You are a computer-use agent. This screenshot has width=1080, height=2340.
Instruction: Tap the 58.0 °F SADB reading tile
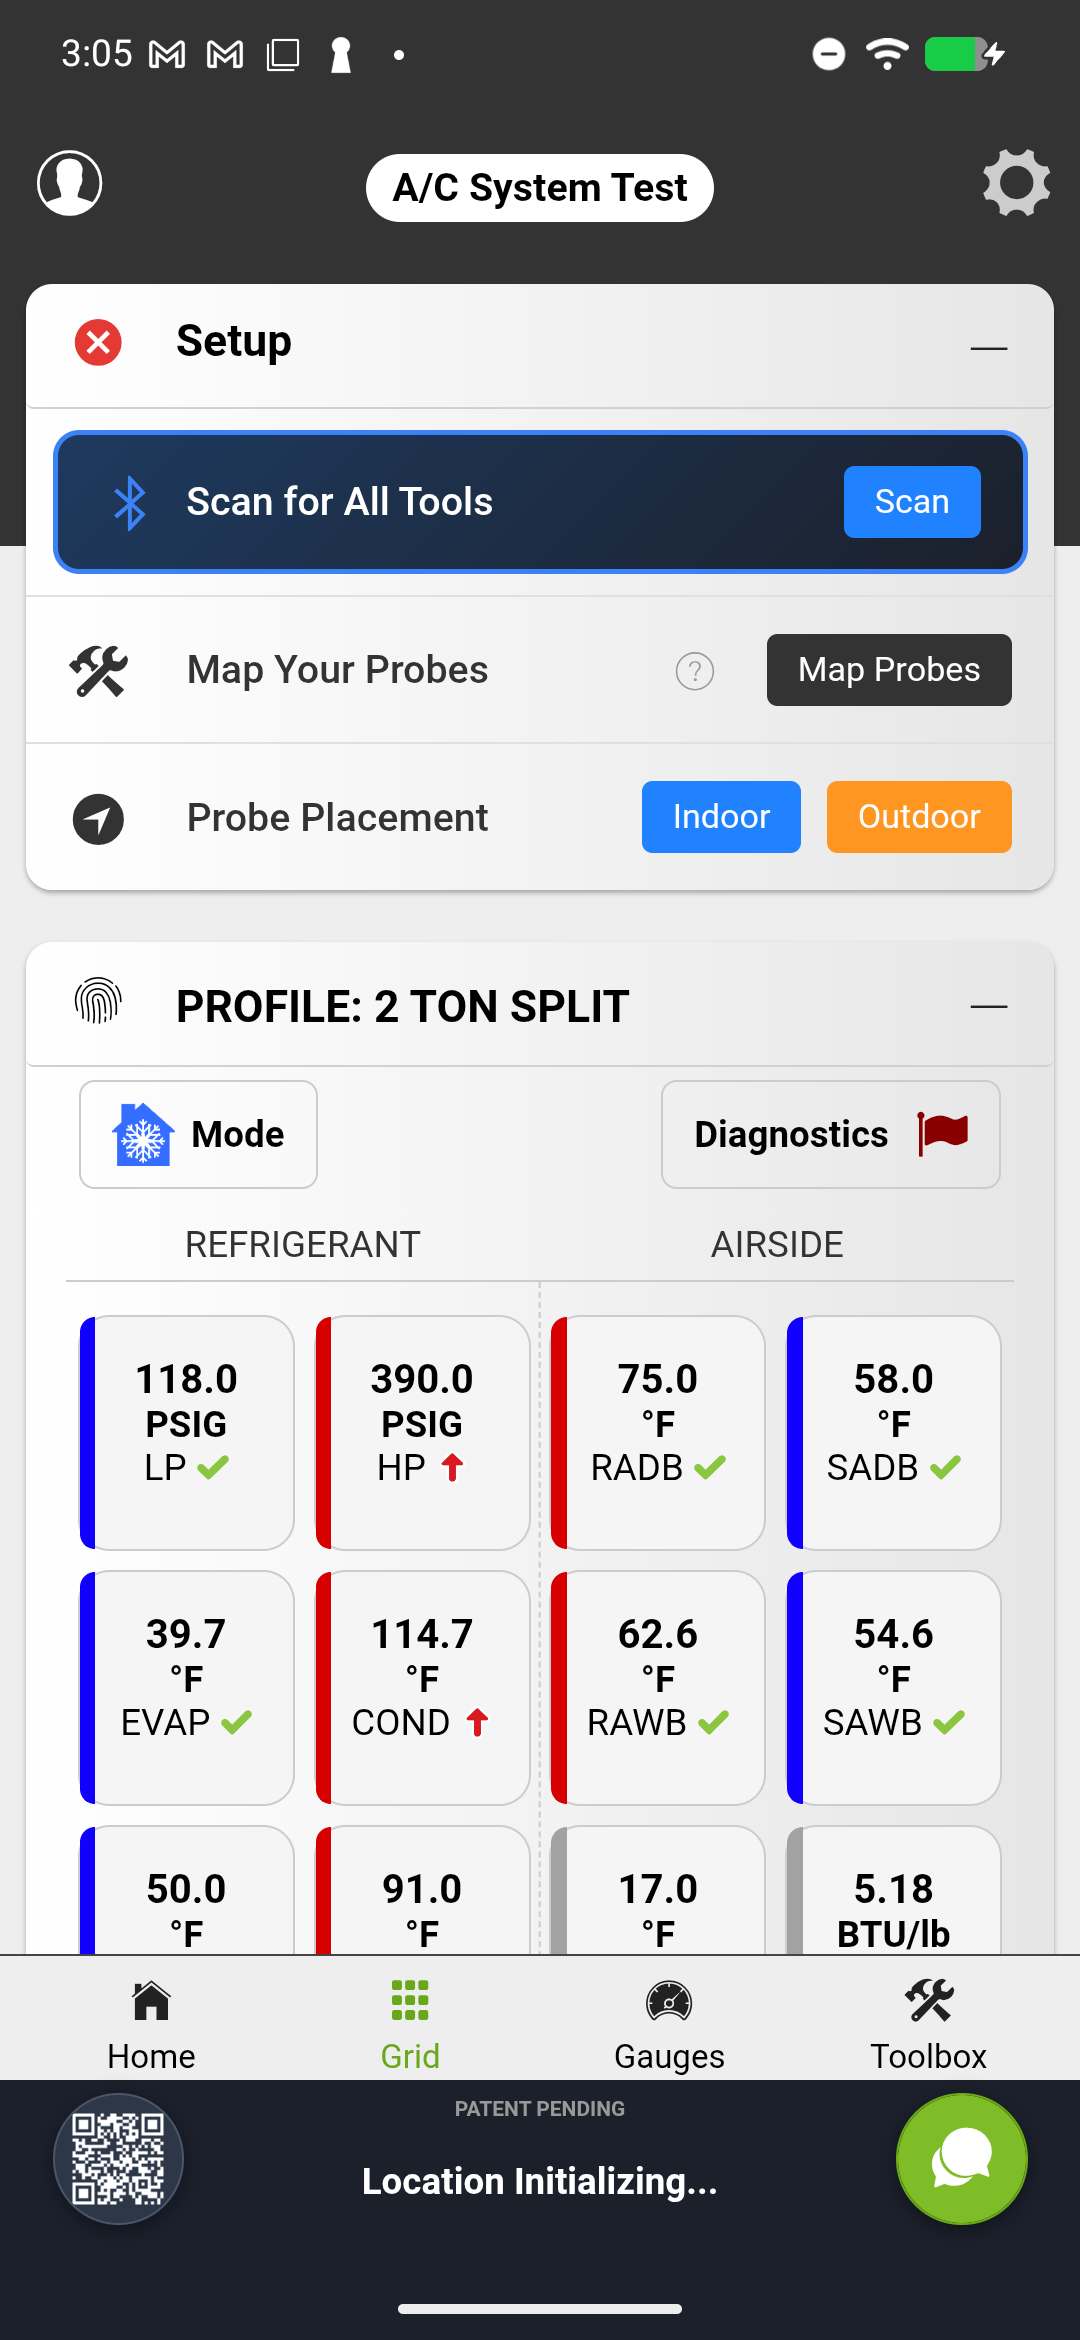point(894,1432)
